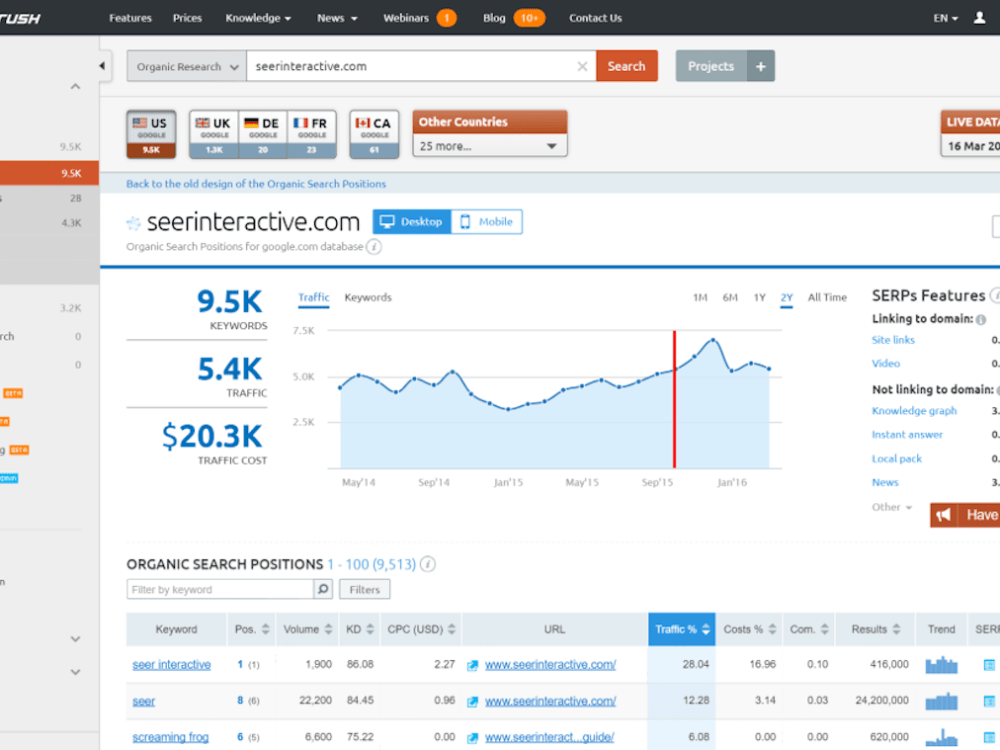The height and width of the screenshot is (750, 1000).
Task: Click the orange Search button
Action: (626, 66)
